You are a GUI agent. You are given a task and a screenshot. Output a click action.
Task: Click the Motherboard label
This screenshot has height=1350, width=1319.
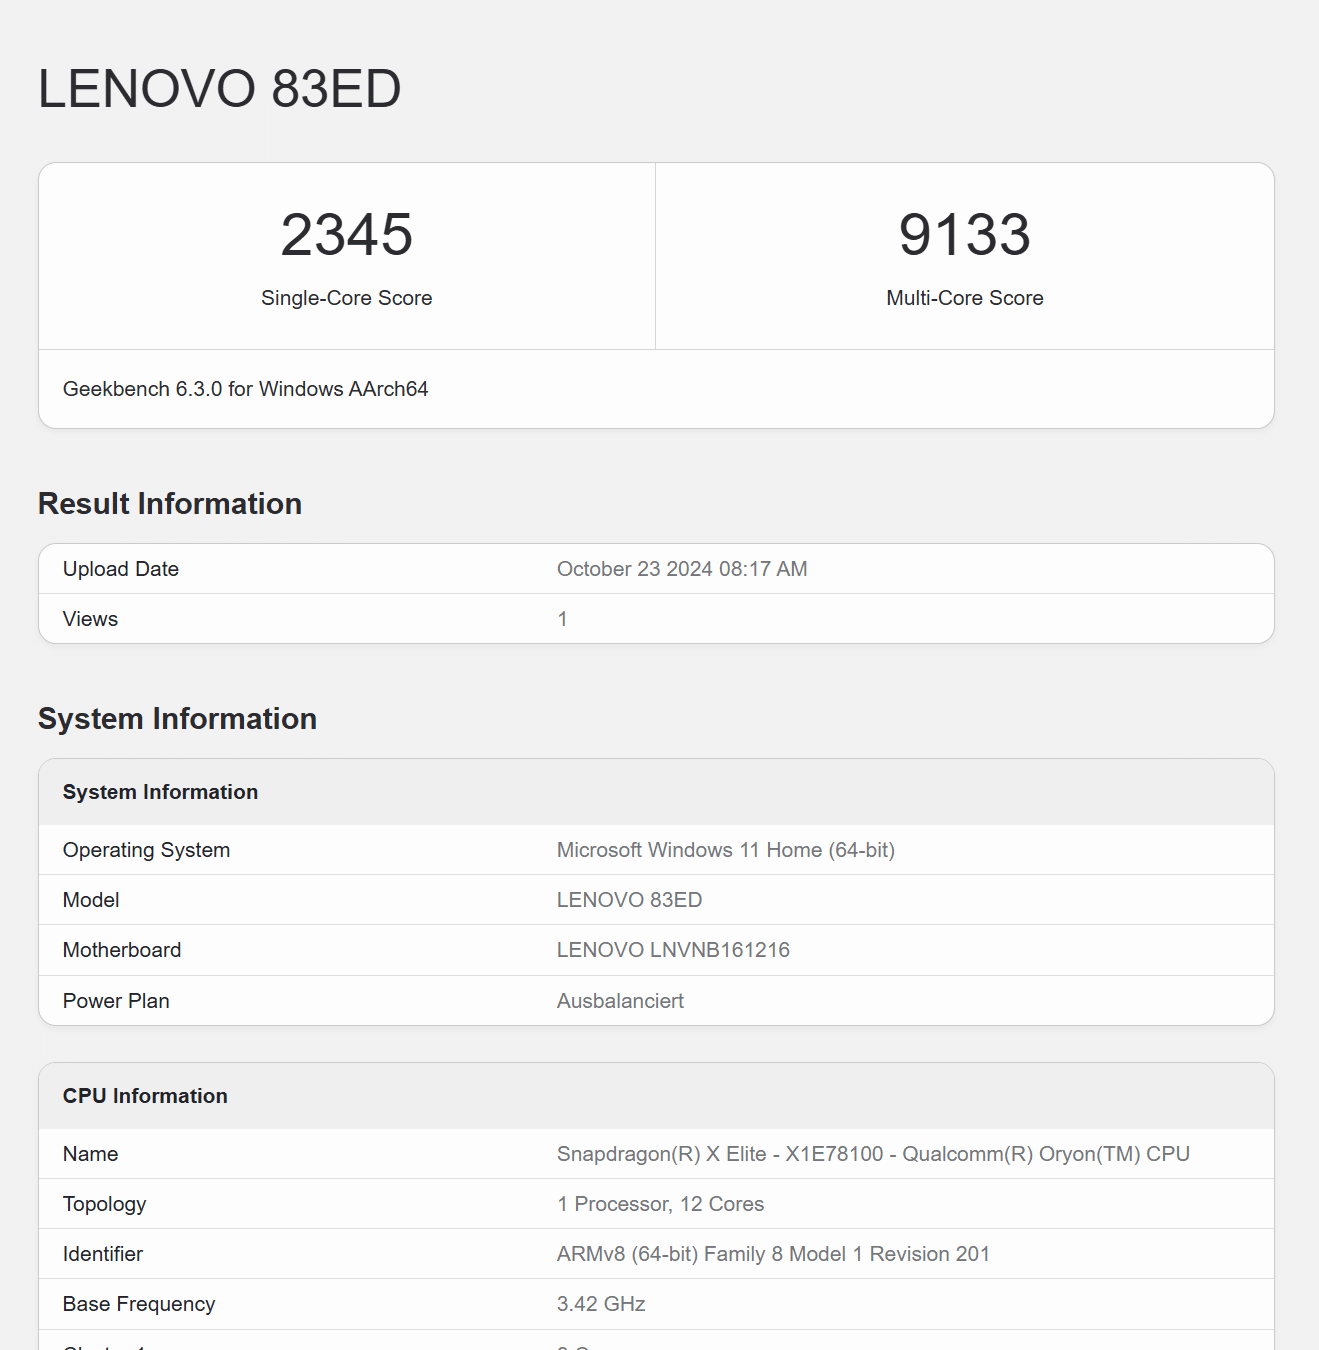coord(122,950)
